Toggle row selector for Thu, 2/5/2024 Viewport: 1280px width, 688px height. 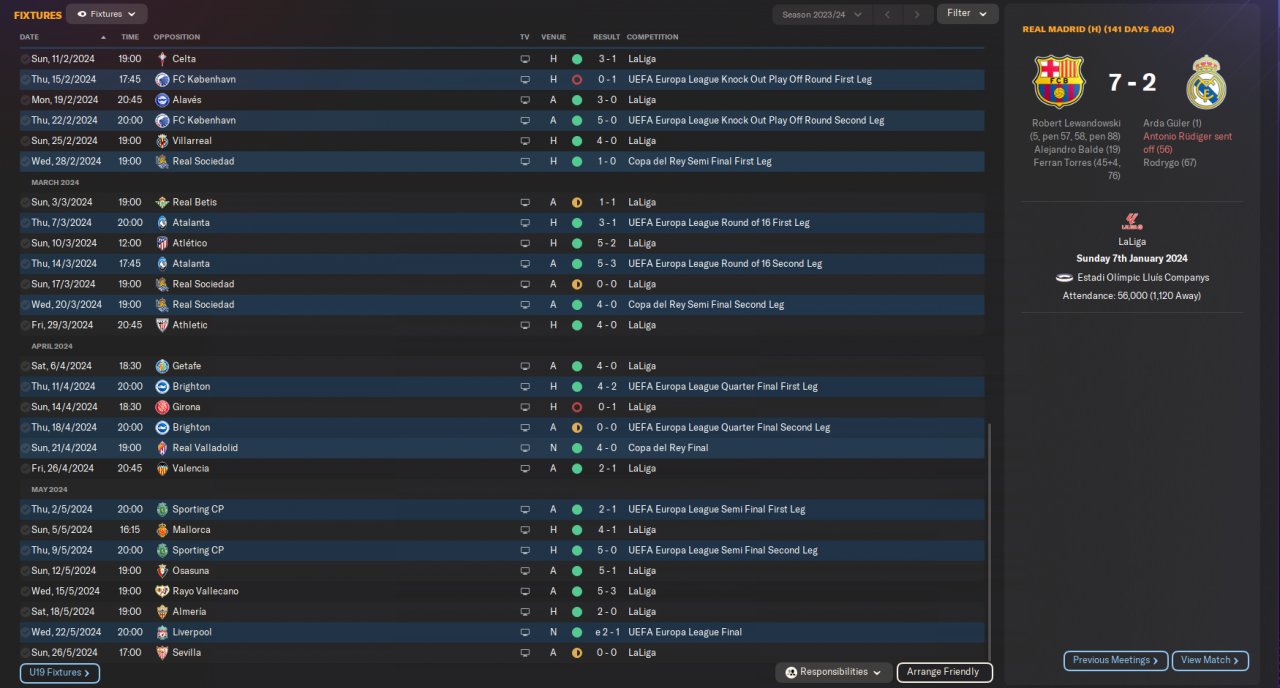25,509
